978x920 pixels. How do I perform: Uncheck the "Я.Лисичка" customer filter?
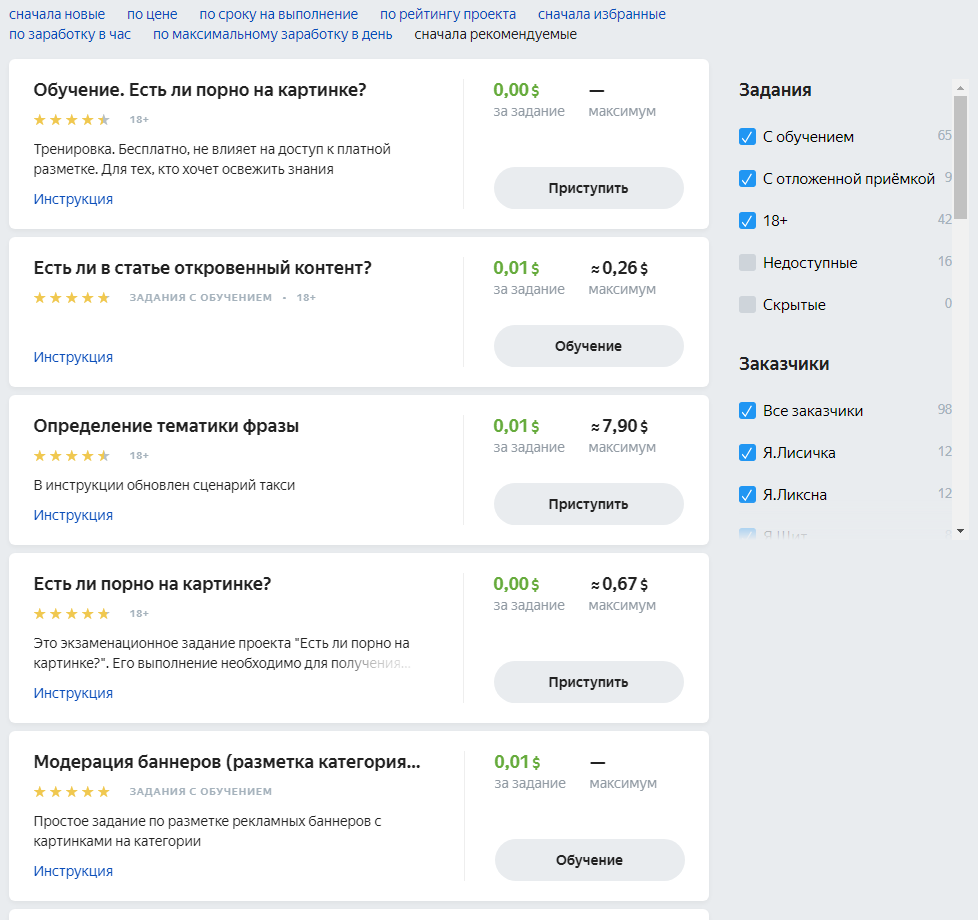(x=745, y=452)
